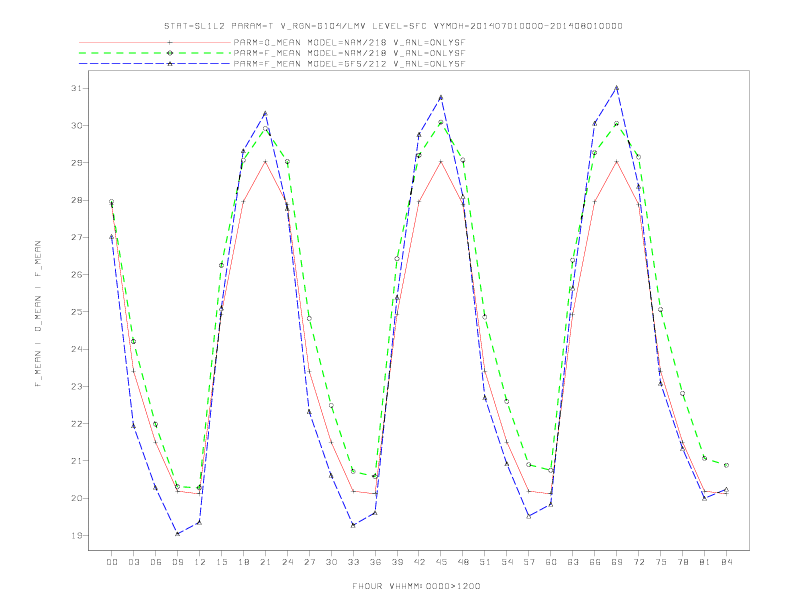792x612 pixels.
Task: Click the green circle data marker at hour 84
Action: coord(726,465)
